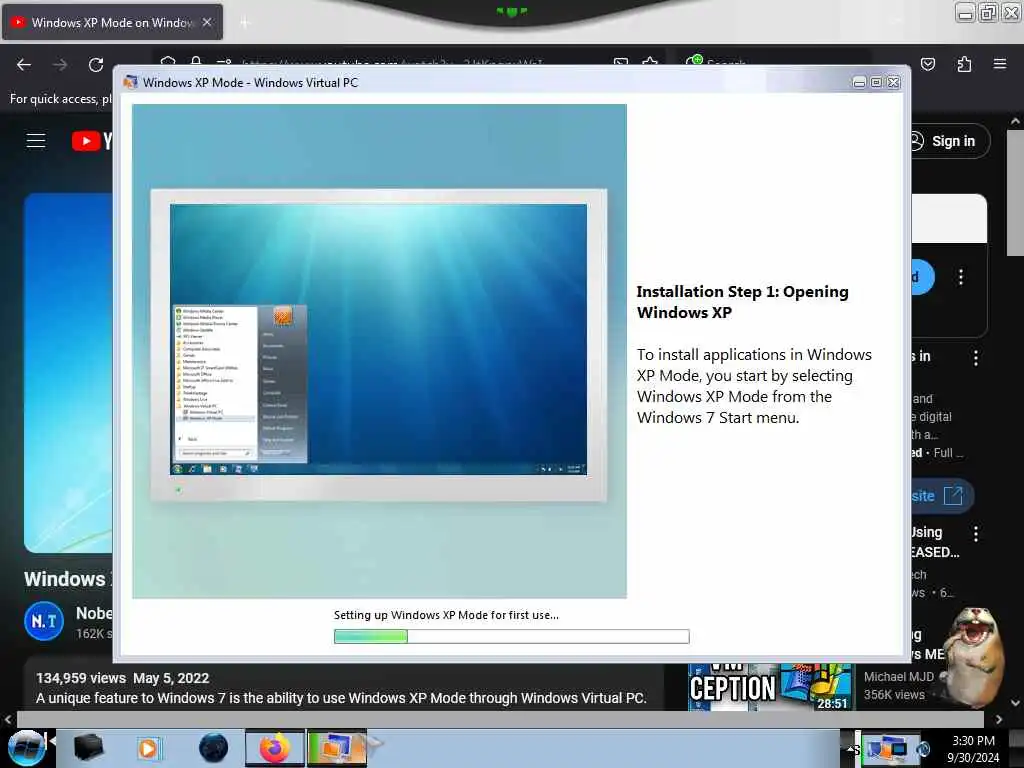Image resolution: width=1024 pixels, height=768 pixels.
Task: Click the Pocket save icon in Firefox
Action: click(928, 64)
